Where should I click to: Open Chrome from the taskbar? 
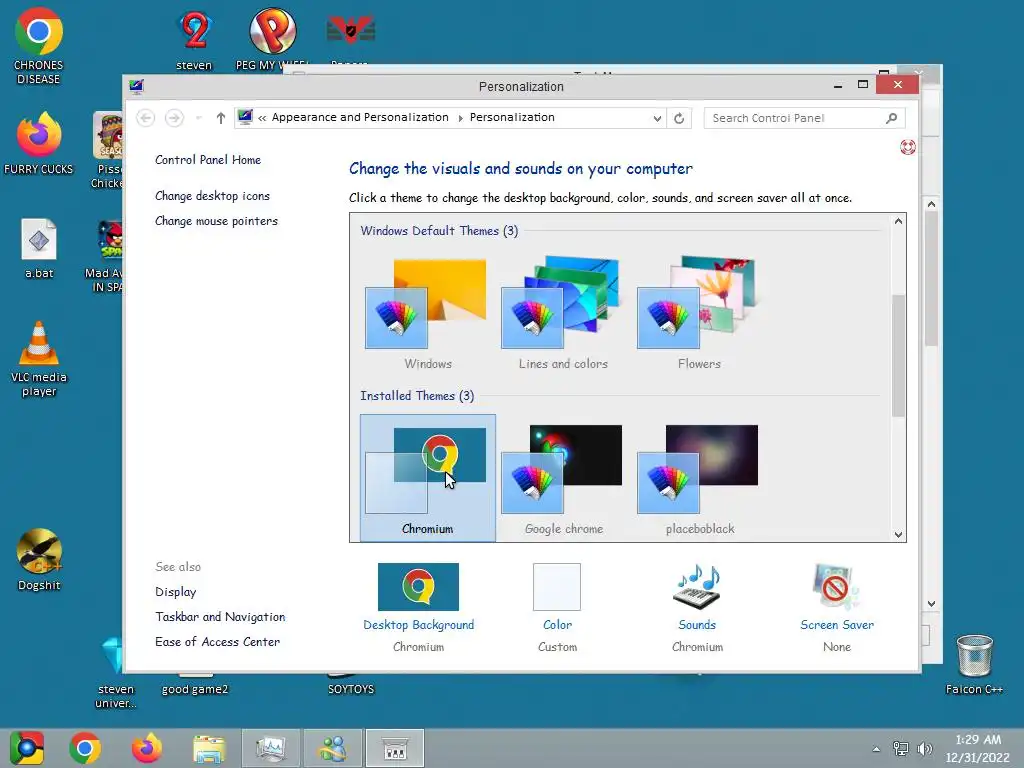85,748
